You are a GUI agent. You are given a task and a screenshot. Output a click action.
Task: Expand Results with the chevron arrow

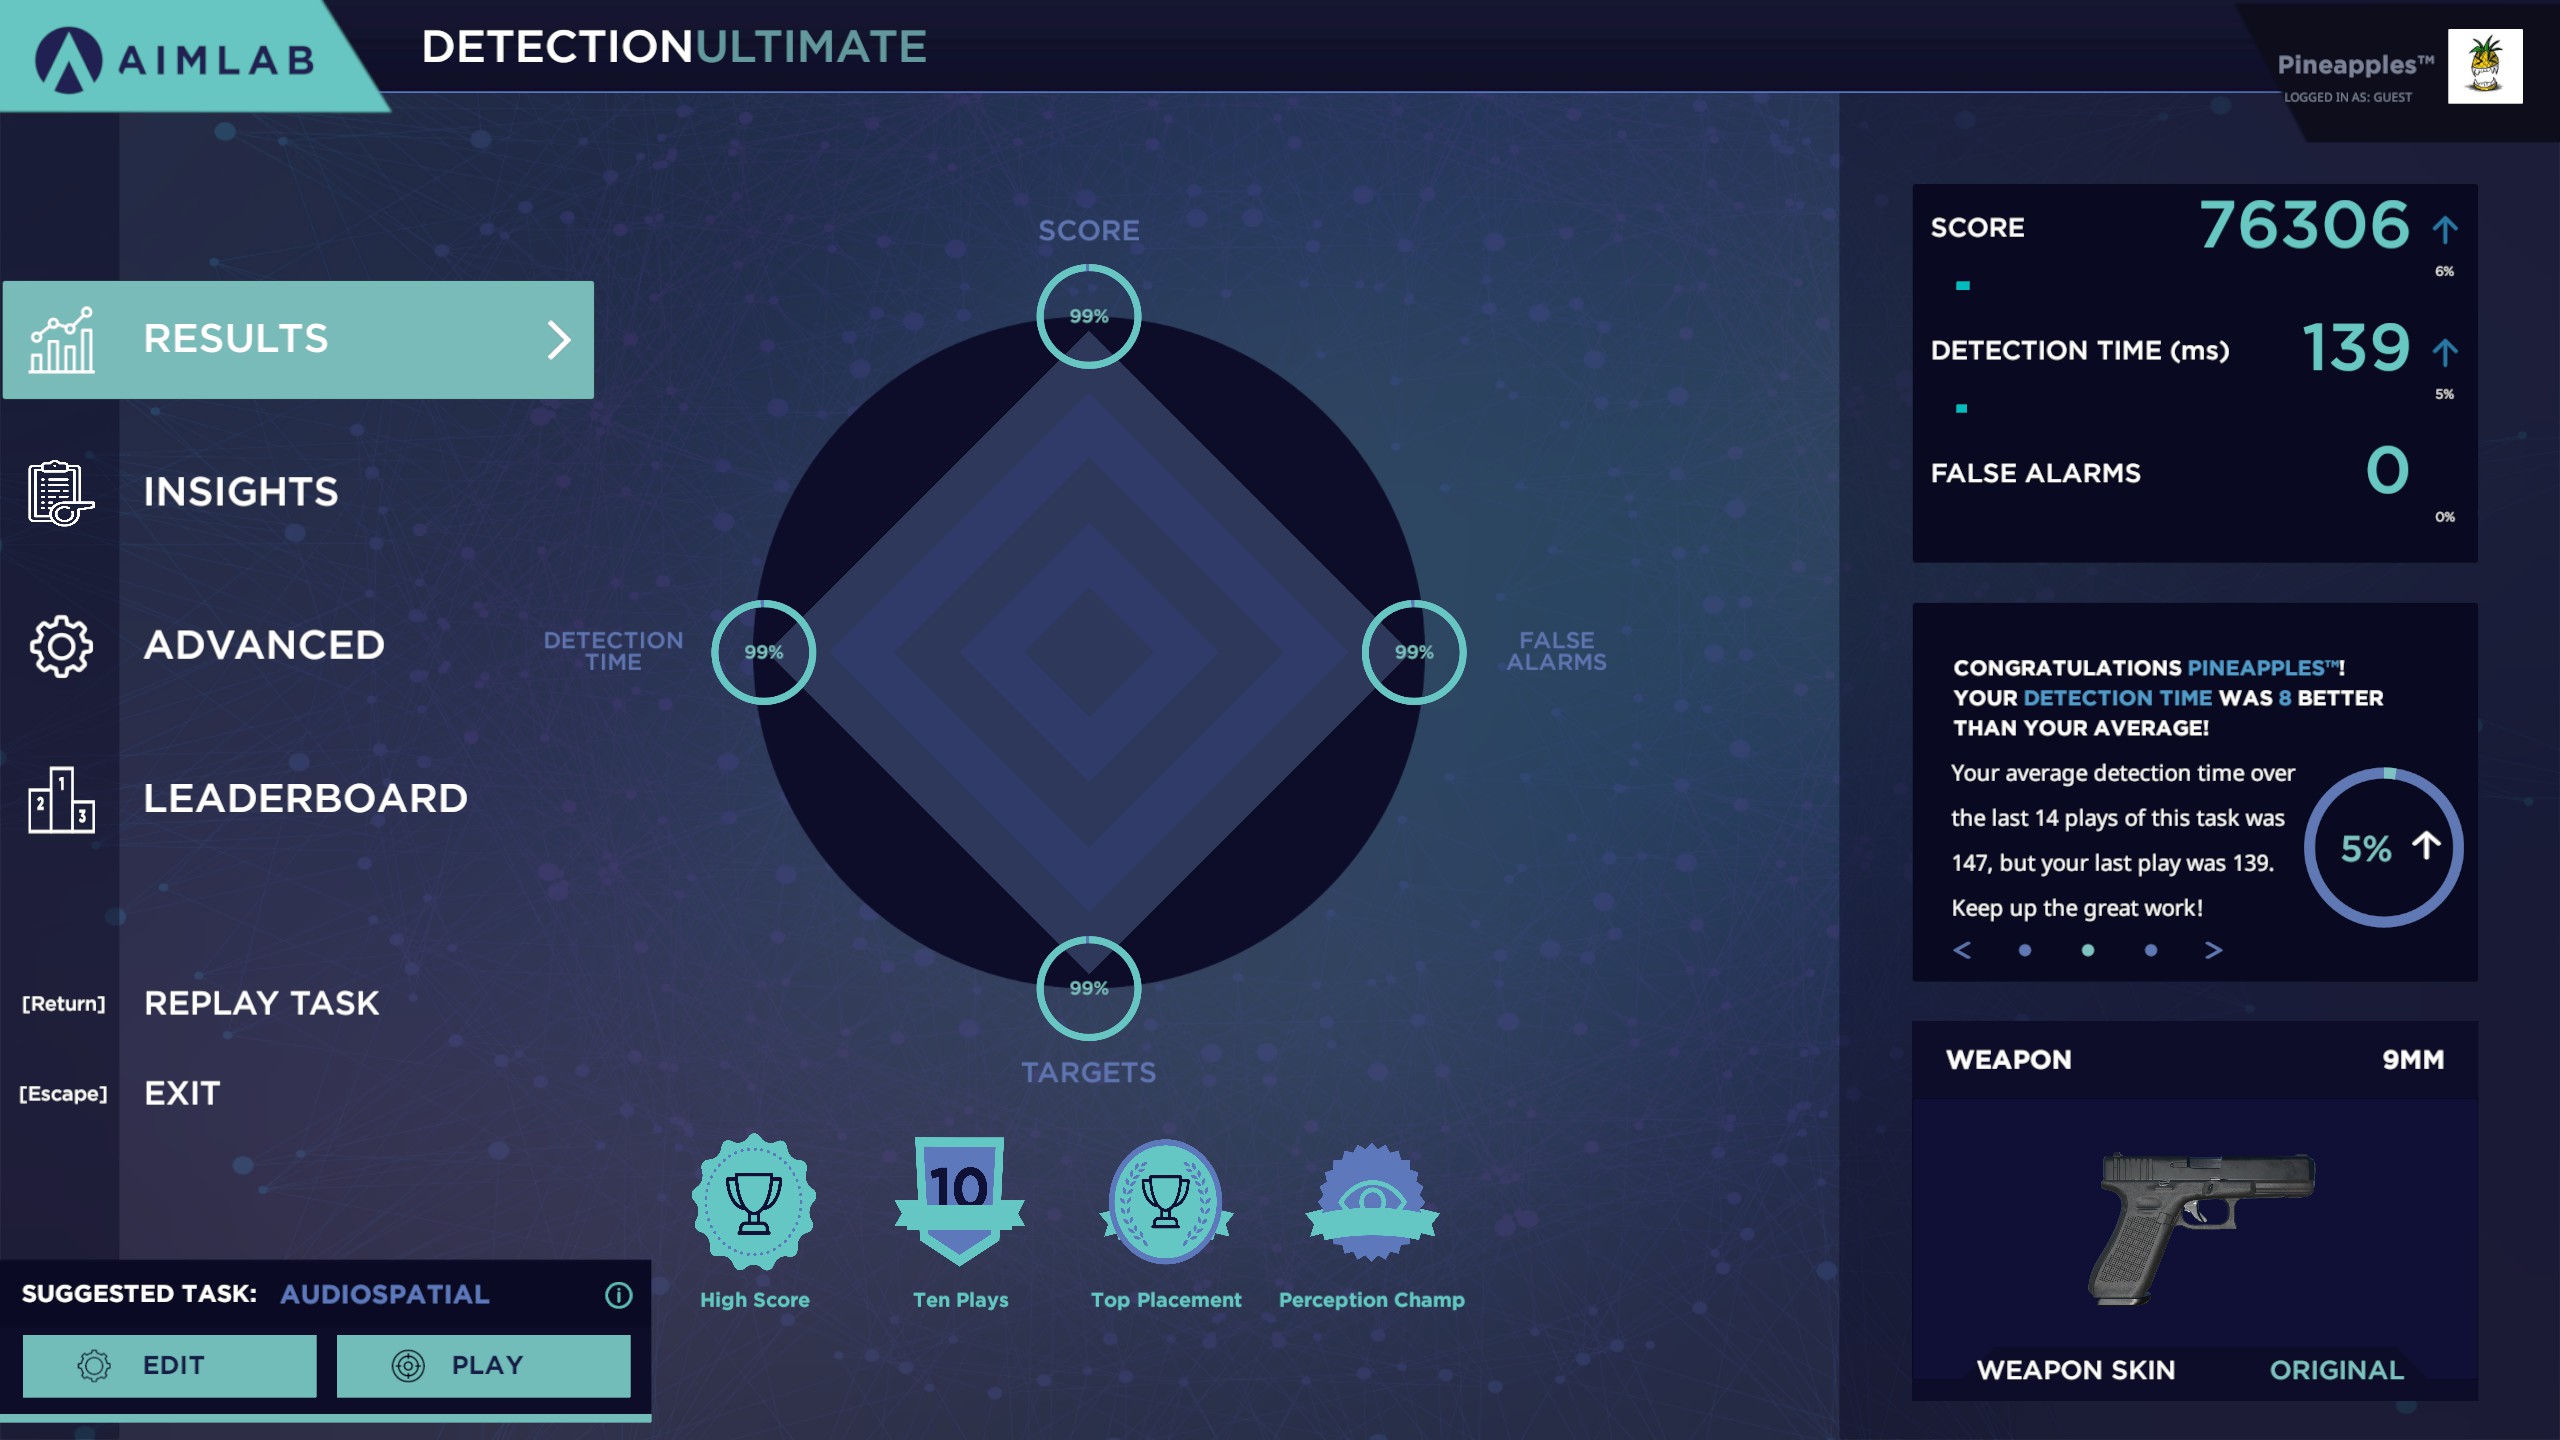[x=559, y=340]
